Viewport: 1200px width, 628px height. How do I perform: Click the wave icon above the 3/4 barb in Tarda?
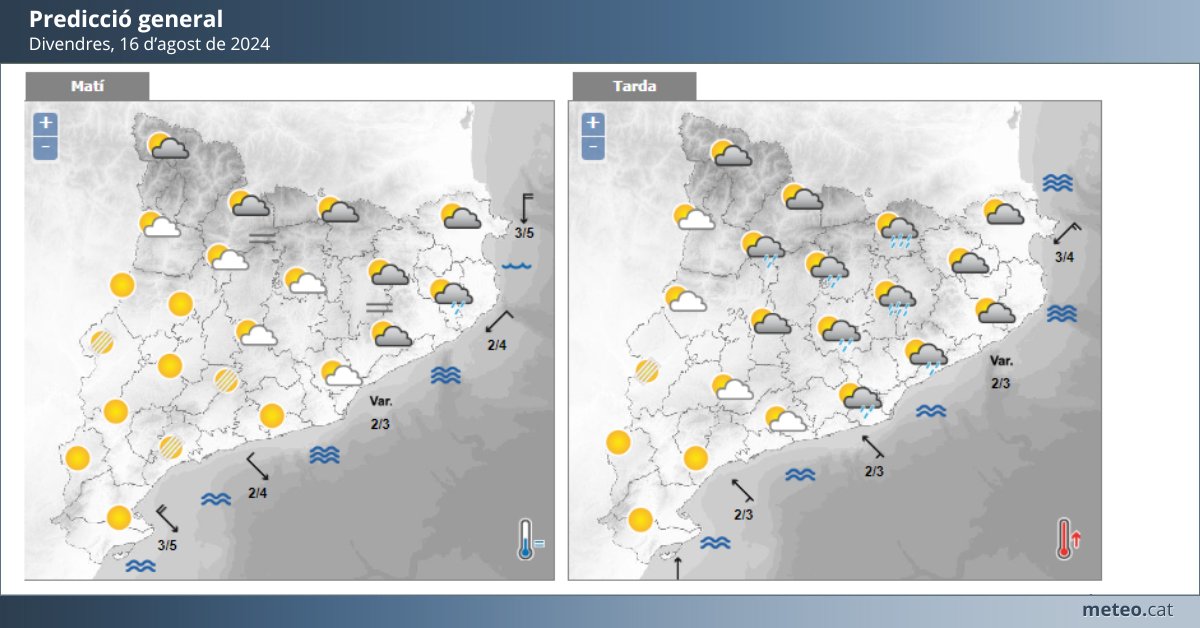click(x=1057, y=183)
